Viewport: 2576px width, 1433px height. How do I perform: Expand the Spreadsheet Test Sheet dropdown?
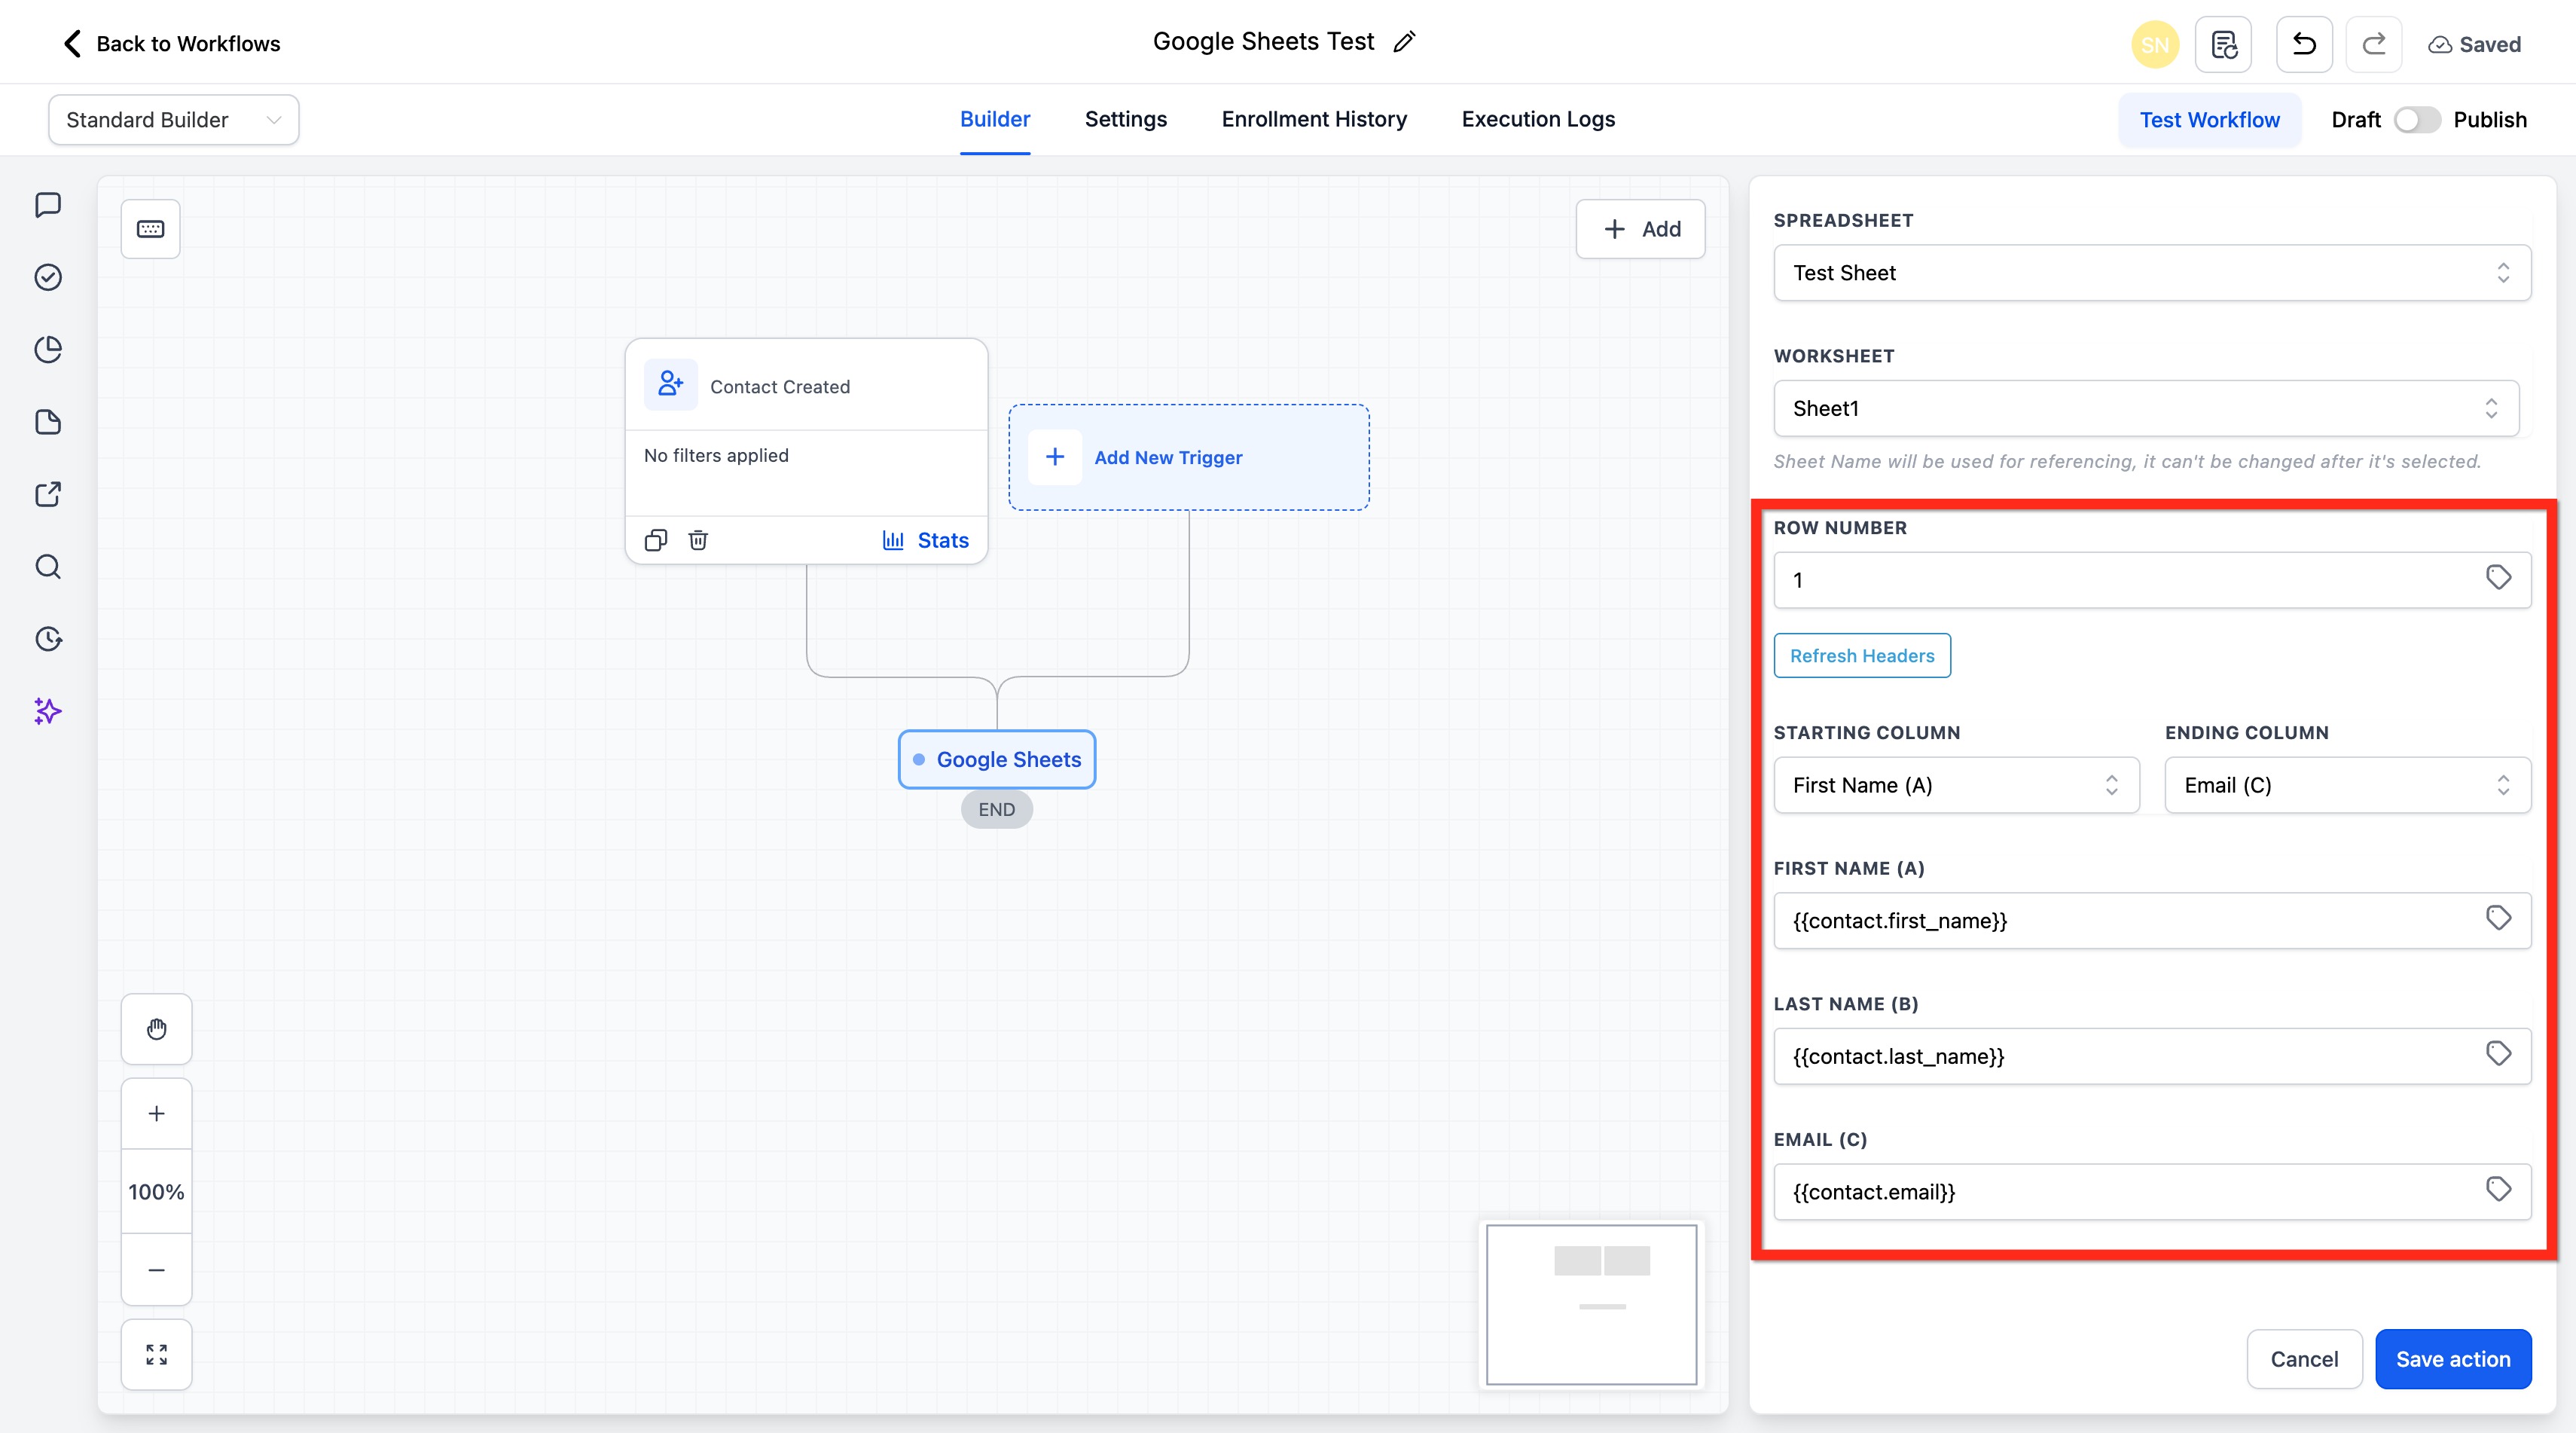[x=2151, y=273]
